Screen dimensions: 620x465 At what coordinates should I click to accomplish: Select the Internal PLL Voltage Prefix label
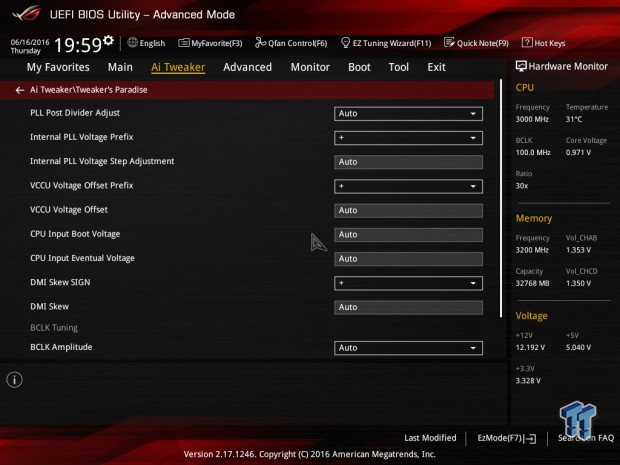click(82, 137)
